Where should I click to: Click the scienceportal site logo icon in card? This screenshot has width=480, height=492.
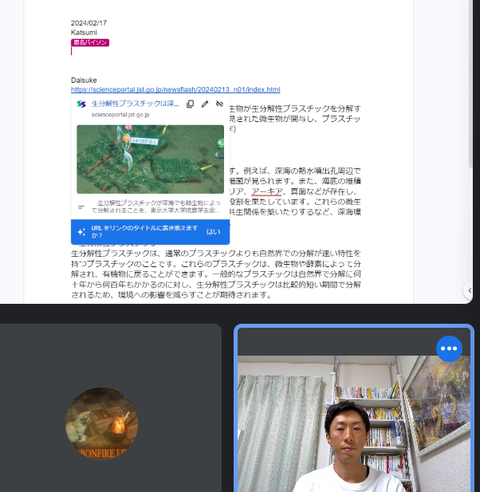(x=81, y=104)
